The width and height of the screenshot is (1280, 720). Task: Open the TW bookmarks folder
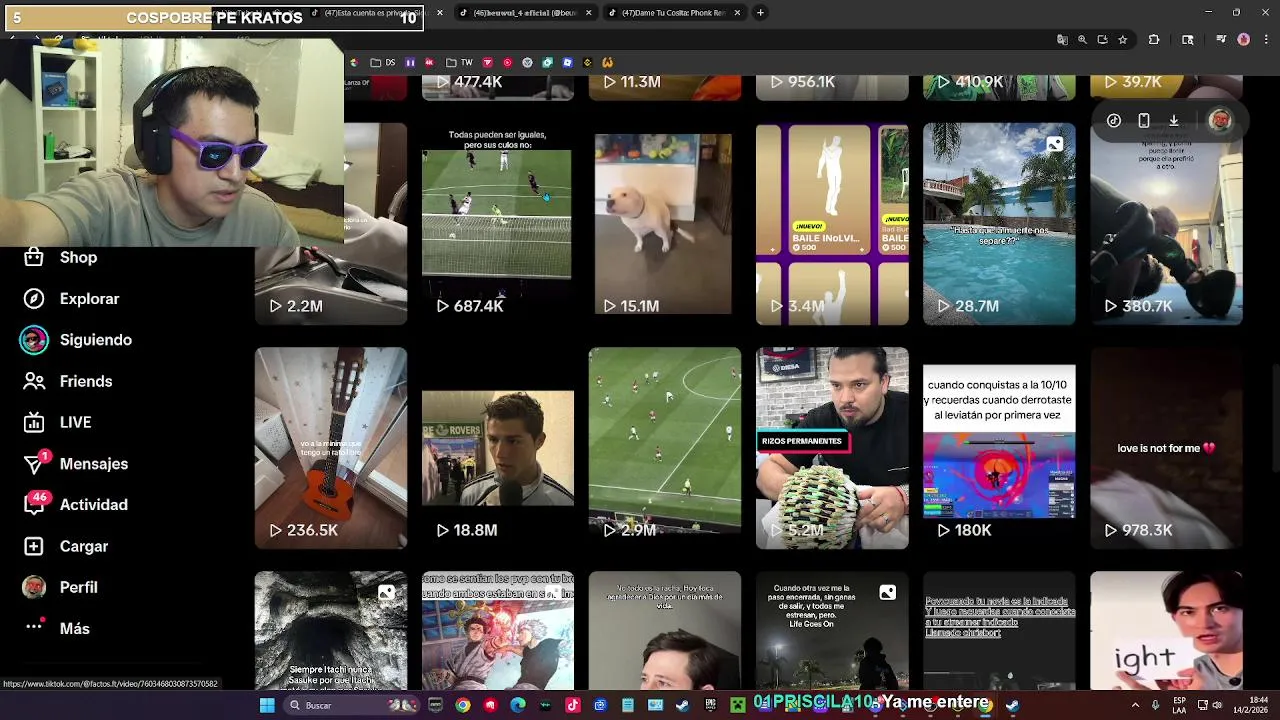point(460,62)
